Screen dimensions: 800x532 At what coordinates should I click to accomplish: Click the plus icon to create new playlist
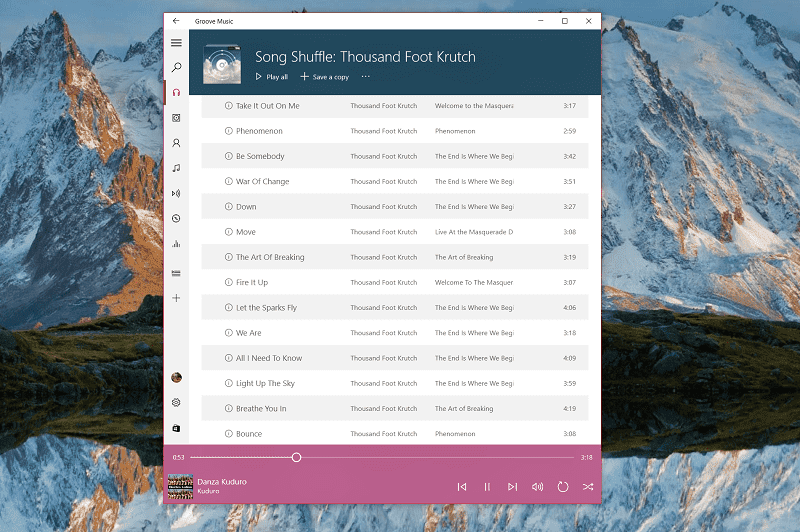176,298
